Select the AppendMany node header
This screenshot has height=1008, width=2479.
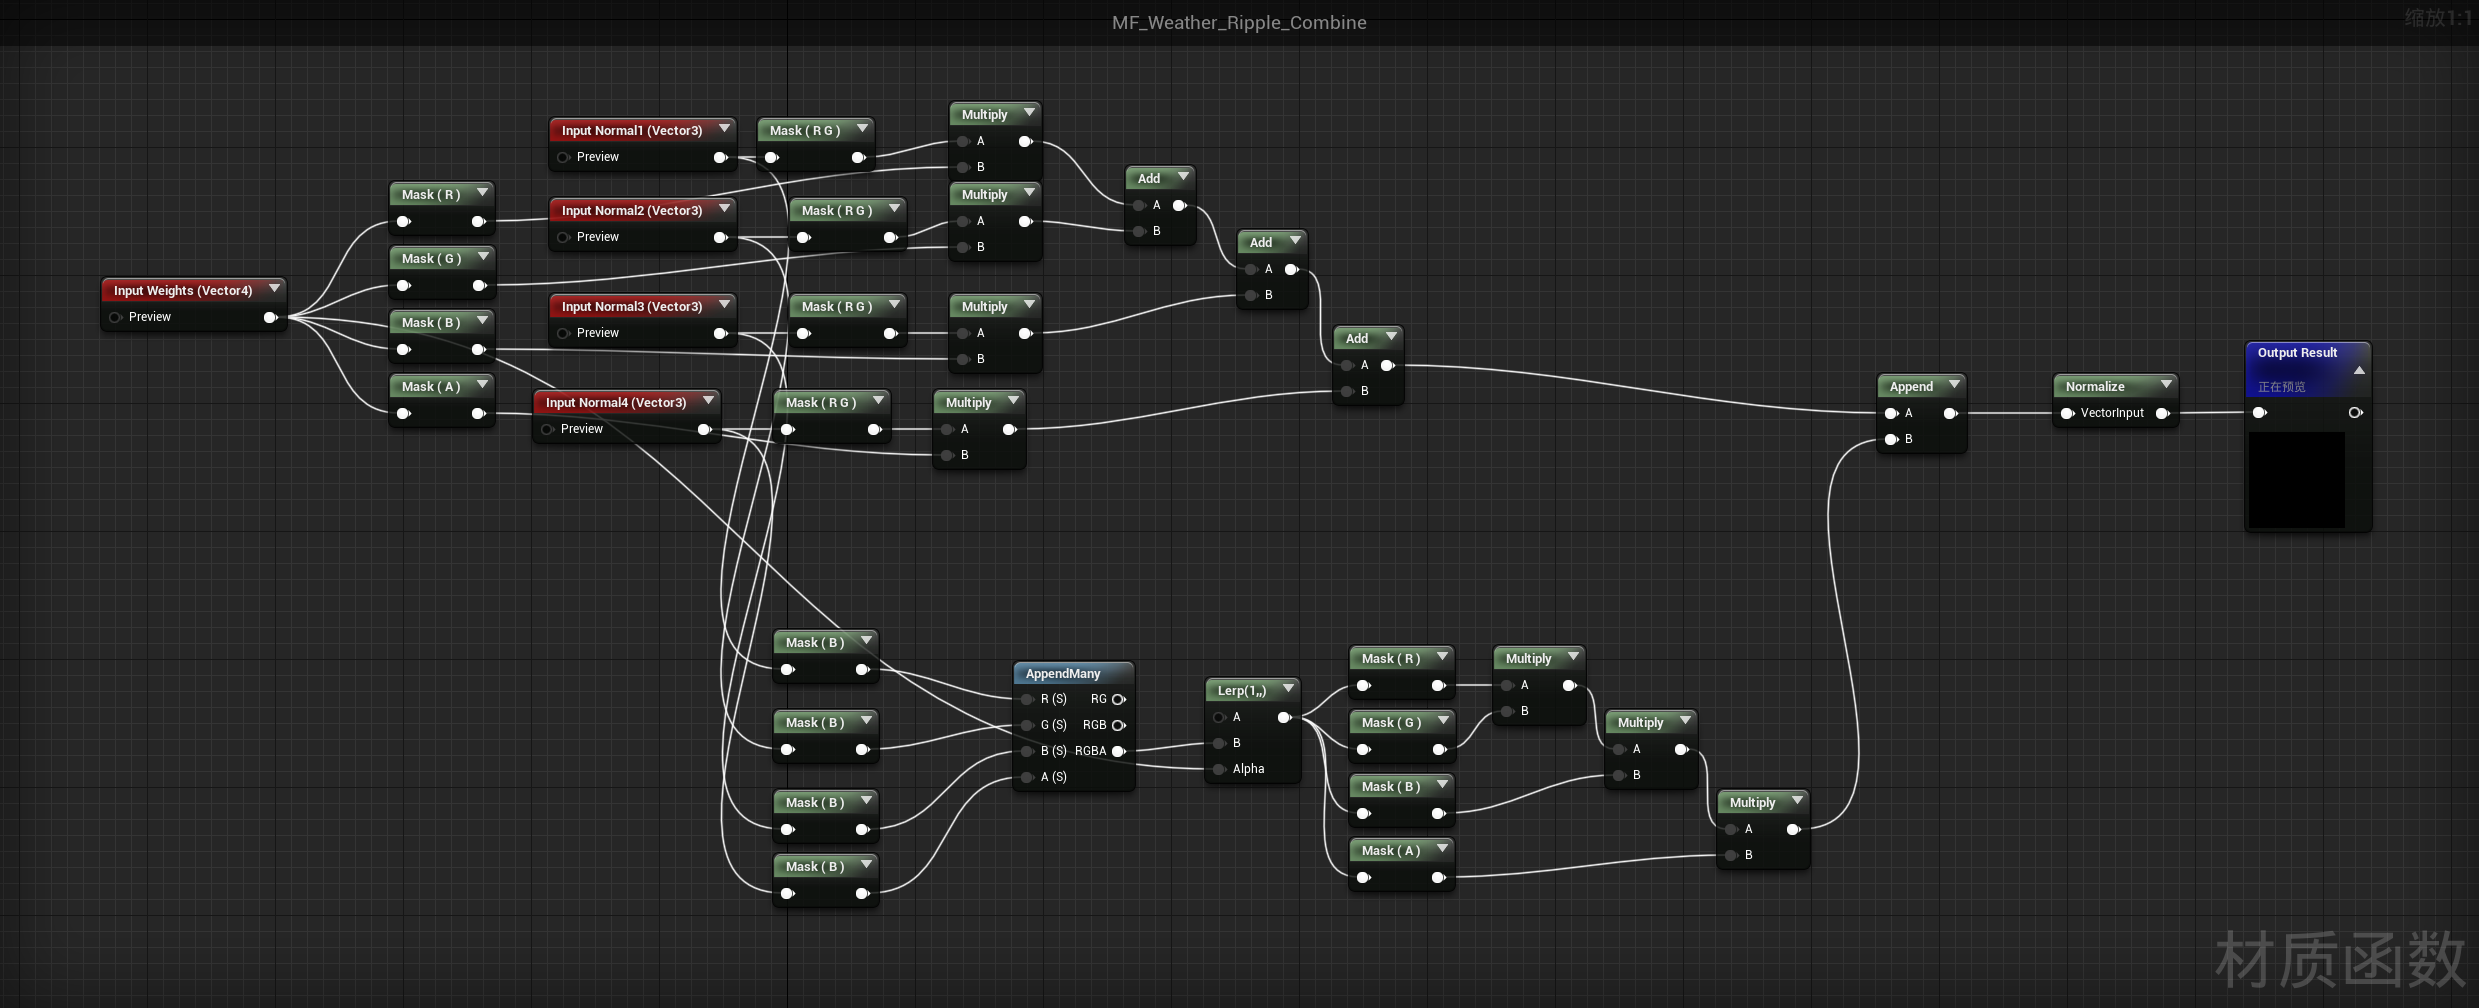click(1062, 673)
